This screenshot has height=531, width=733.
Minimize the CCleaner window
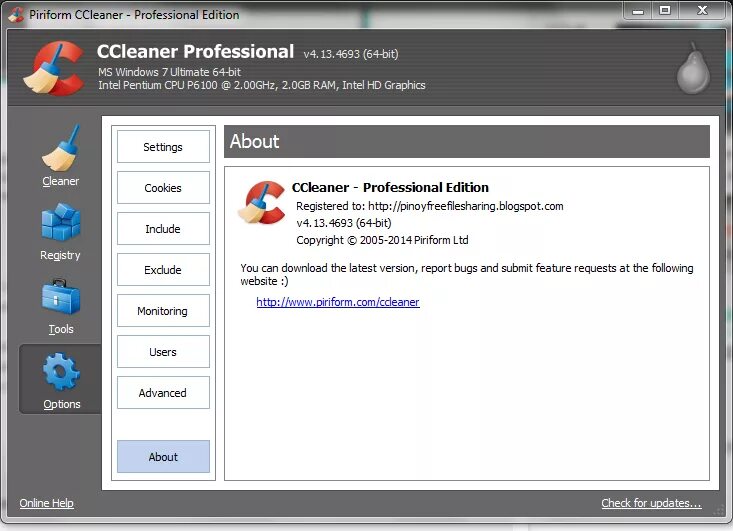click(x=638, y=11)
